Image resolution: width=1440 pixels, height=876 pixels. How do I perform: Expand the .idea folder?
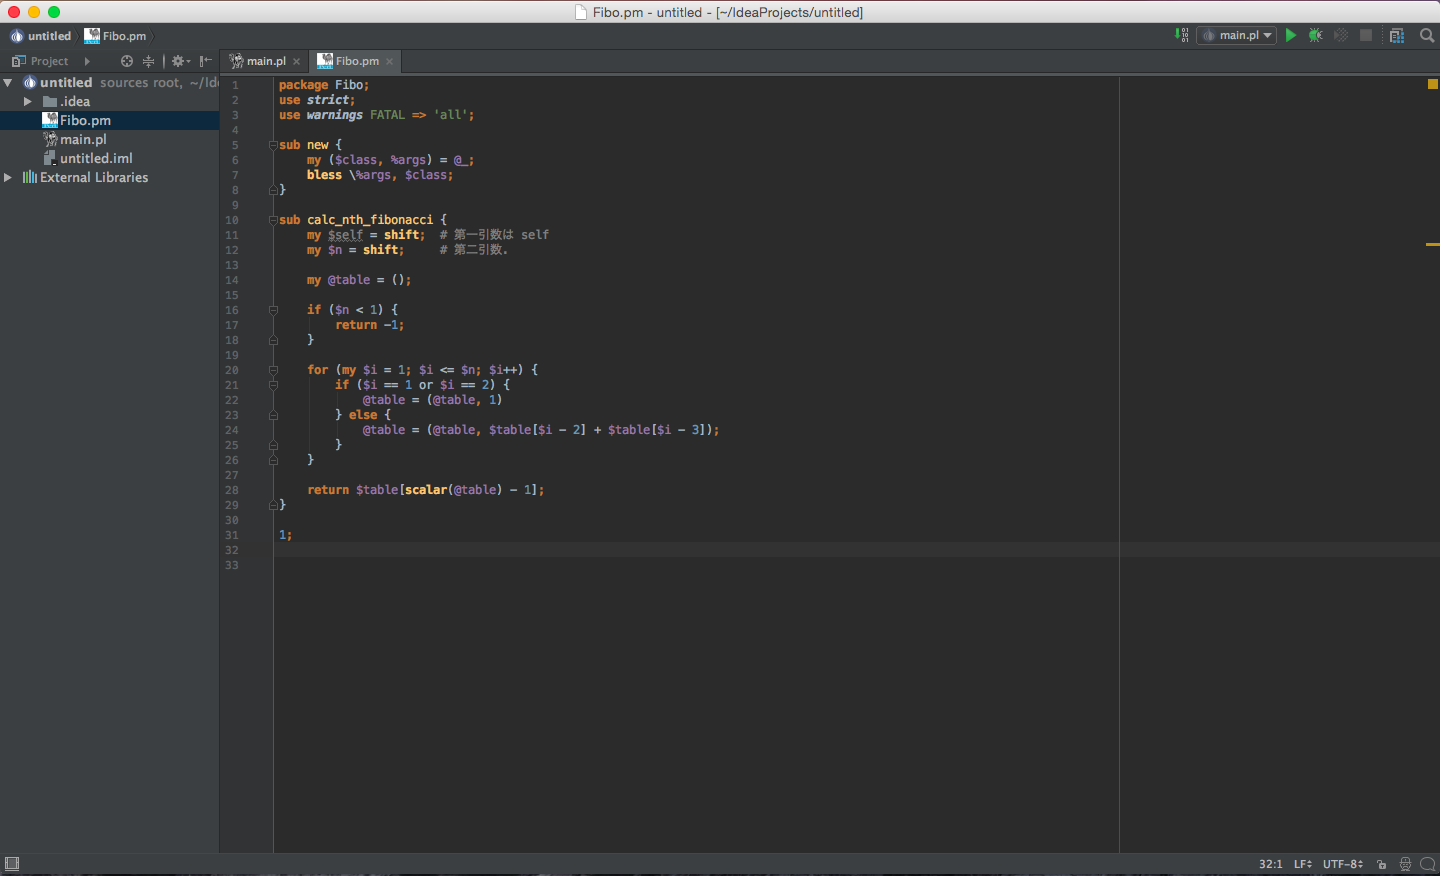(x=28, y=102)
